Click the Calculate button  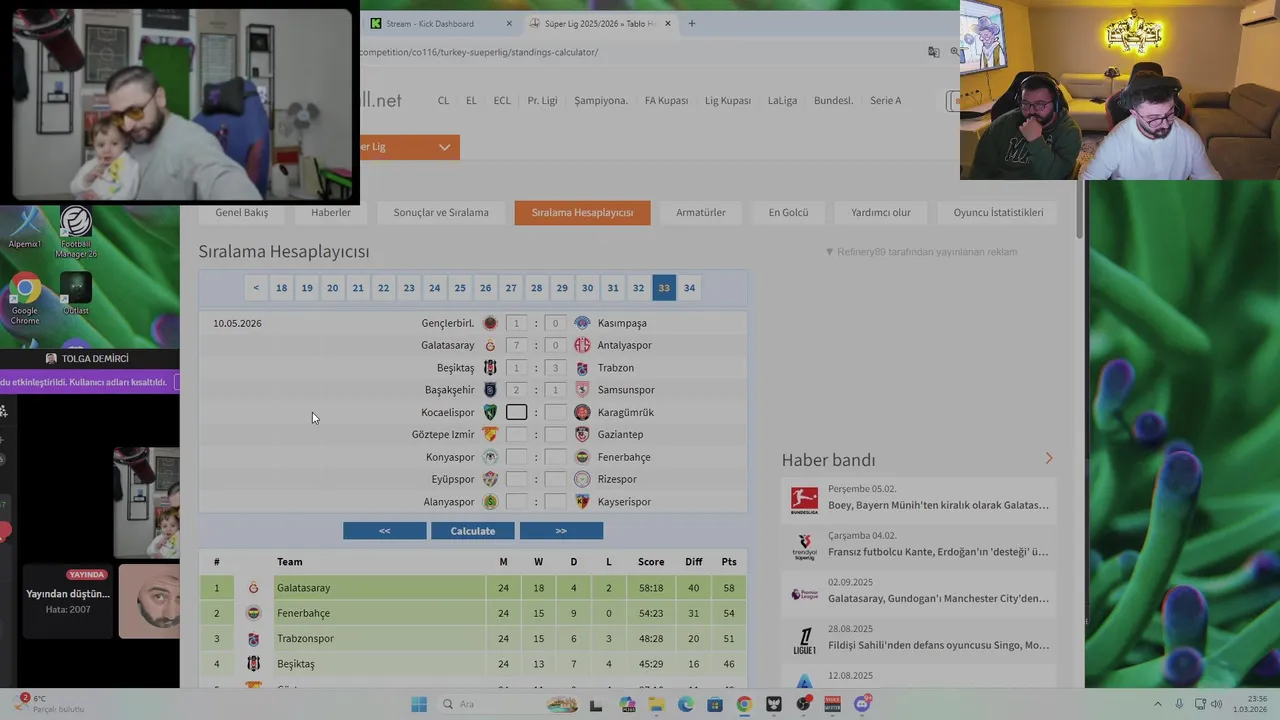pos(473,531)
